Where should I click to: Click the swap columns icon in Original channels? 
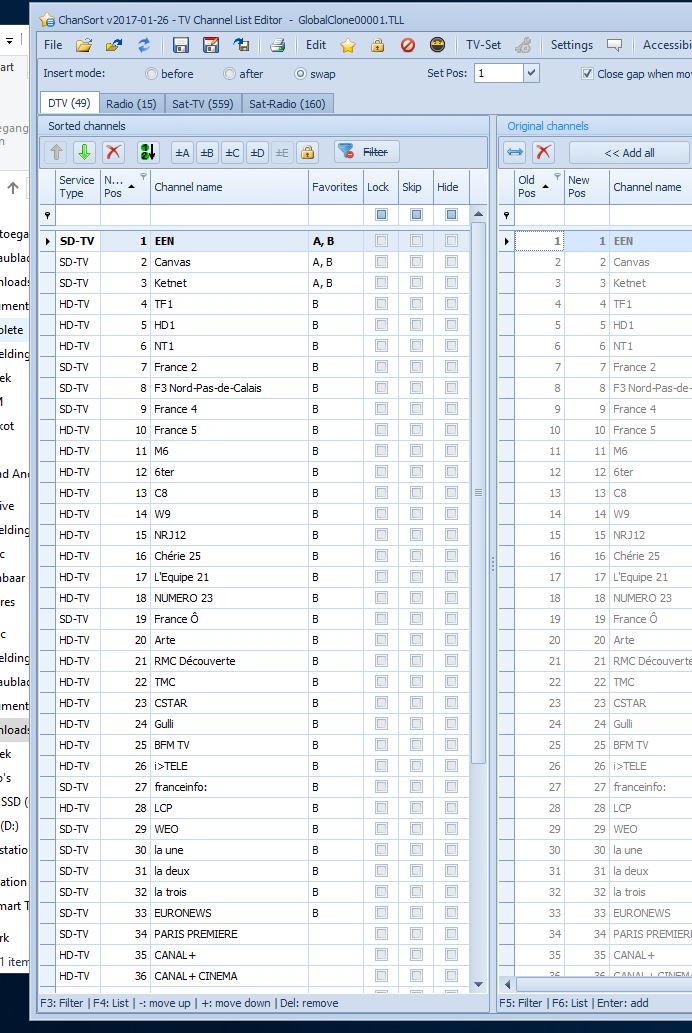tap(515, 152)
